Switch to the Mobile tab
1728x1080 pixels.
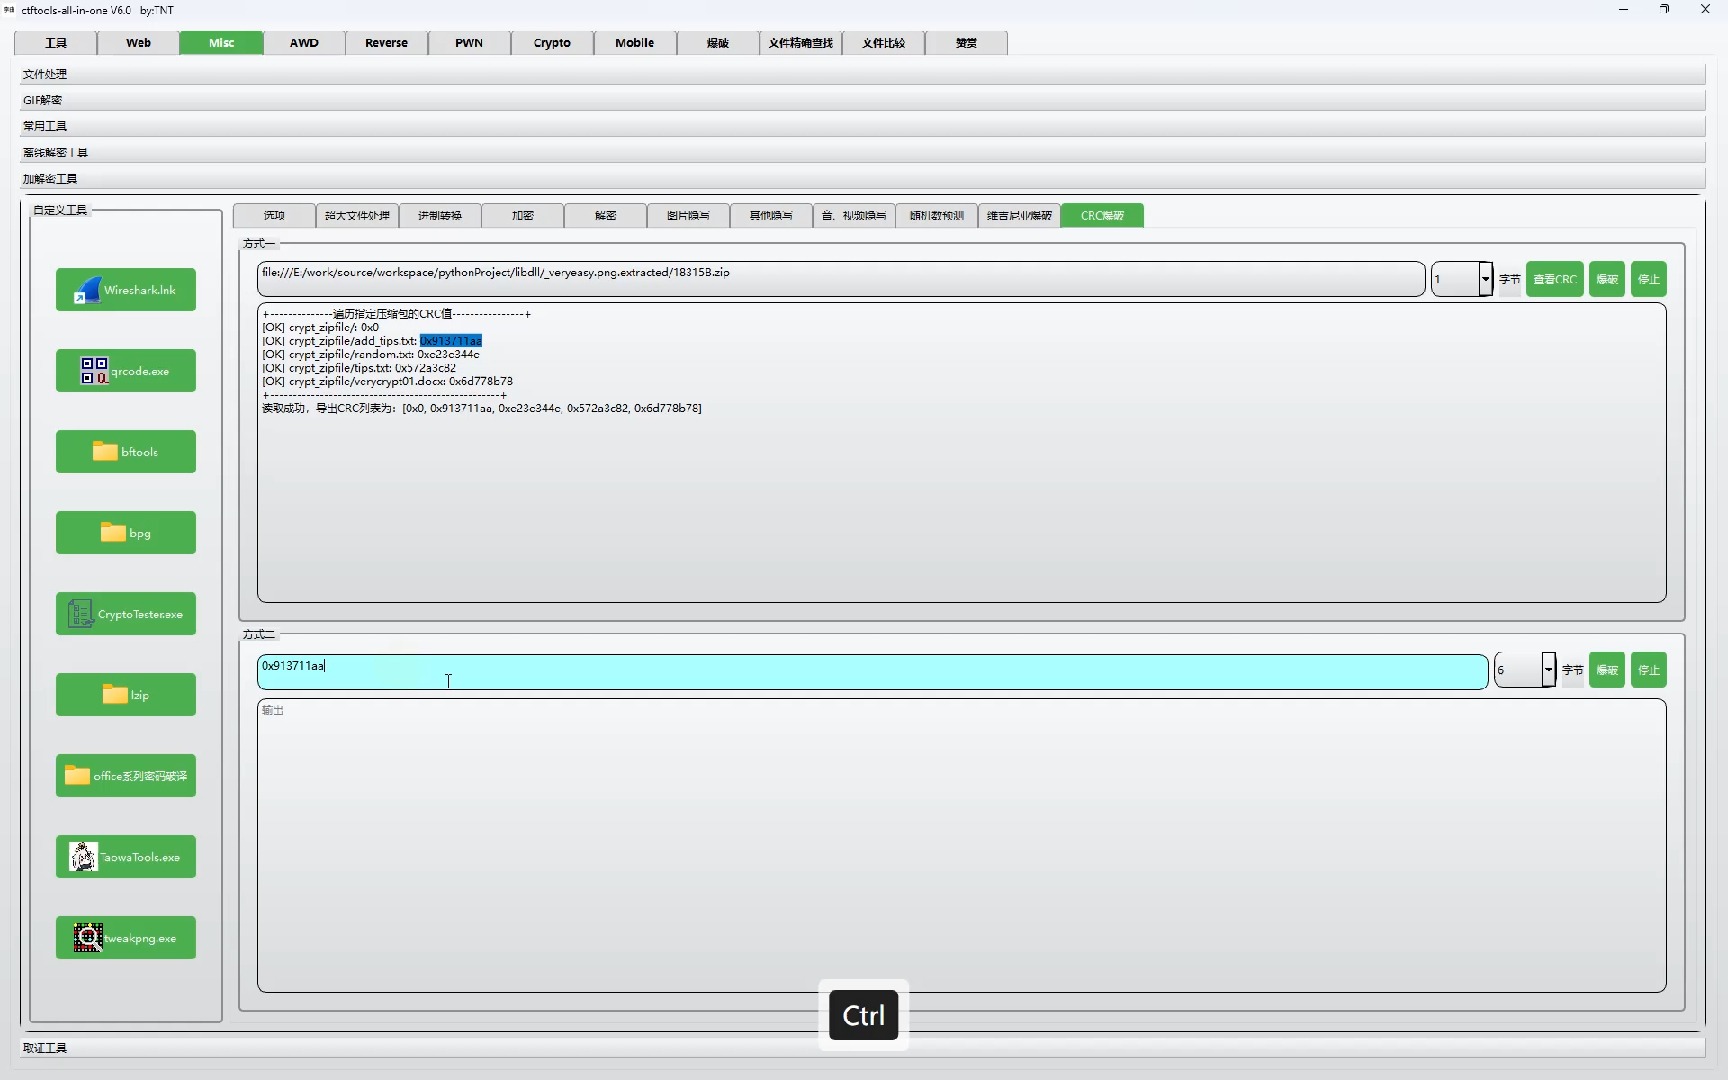point(635,43)
